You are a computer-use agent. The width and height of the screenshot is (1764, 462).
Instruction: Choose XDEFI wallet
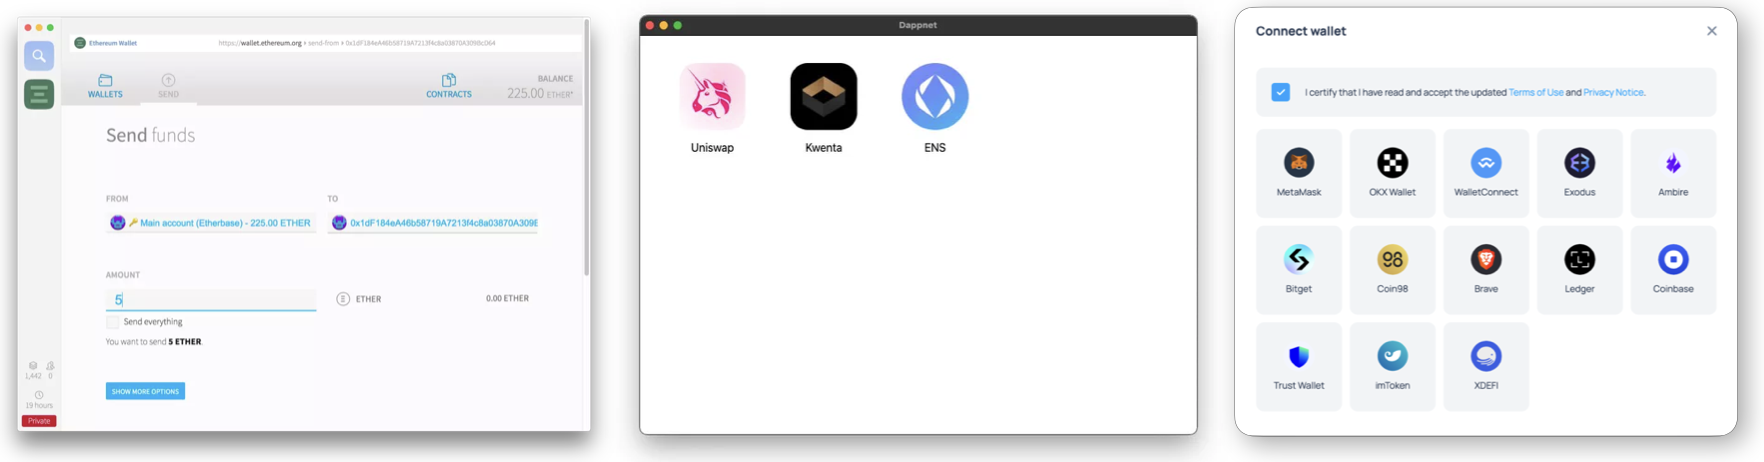[1486, 366]
